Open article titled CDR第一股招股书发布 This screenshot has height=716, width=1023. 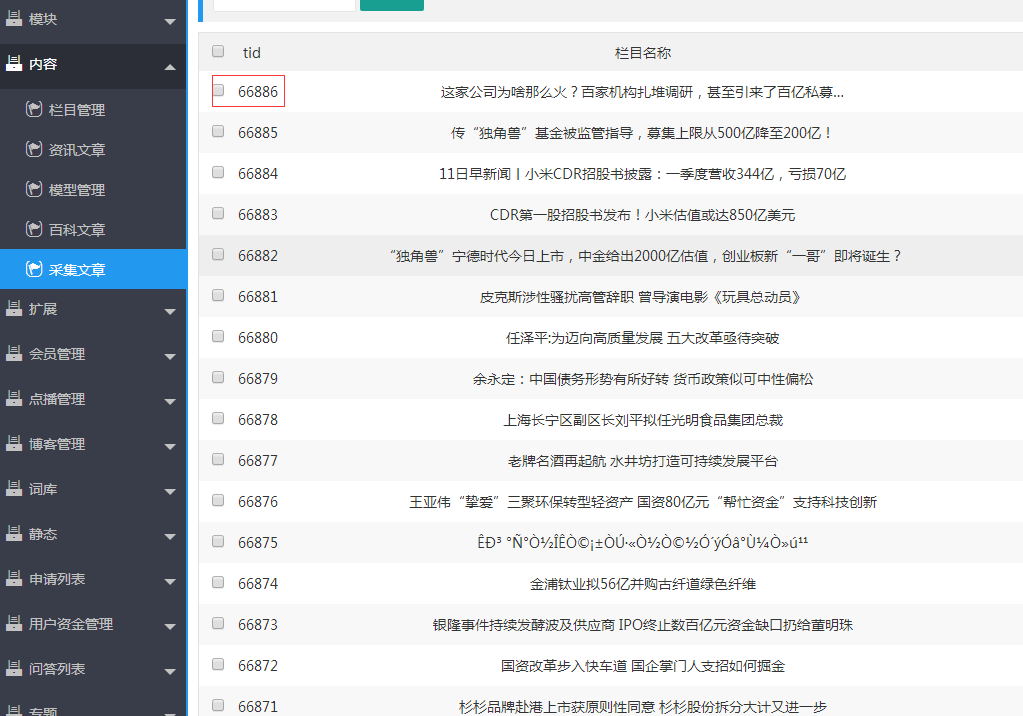(x=642, y=215)
